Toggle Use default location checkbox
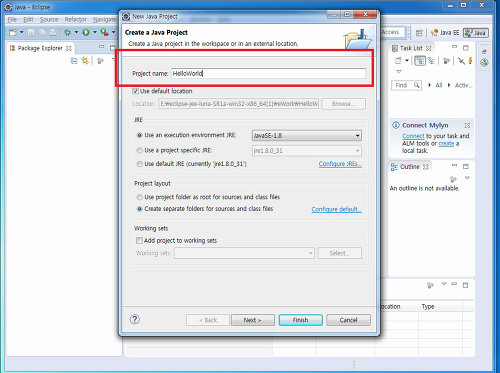Viewport: 500px width, 373px height. point(135,91)
